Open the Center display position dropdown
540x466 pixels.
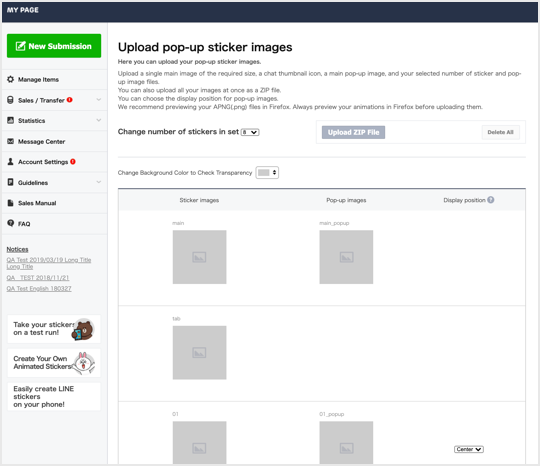[469, 449]
